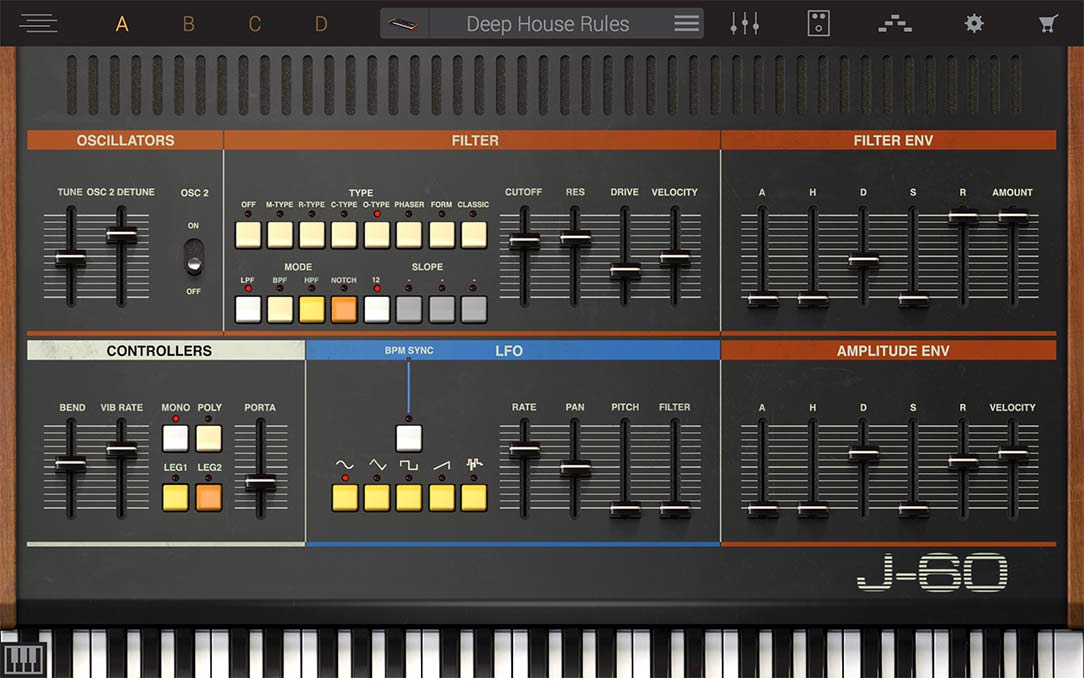Viewport: 1084px width, 678px height.
Task: Flip the OSC 2 on/off switch
Action: [193, 258]
